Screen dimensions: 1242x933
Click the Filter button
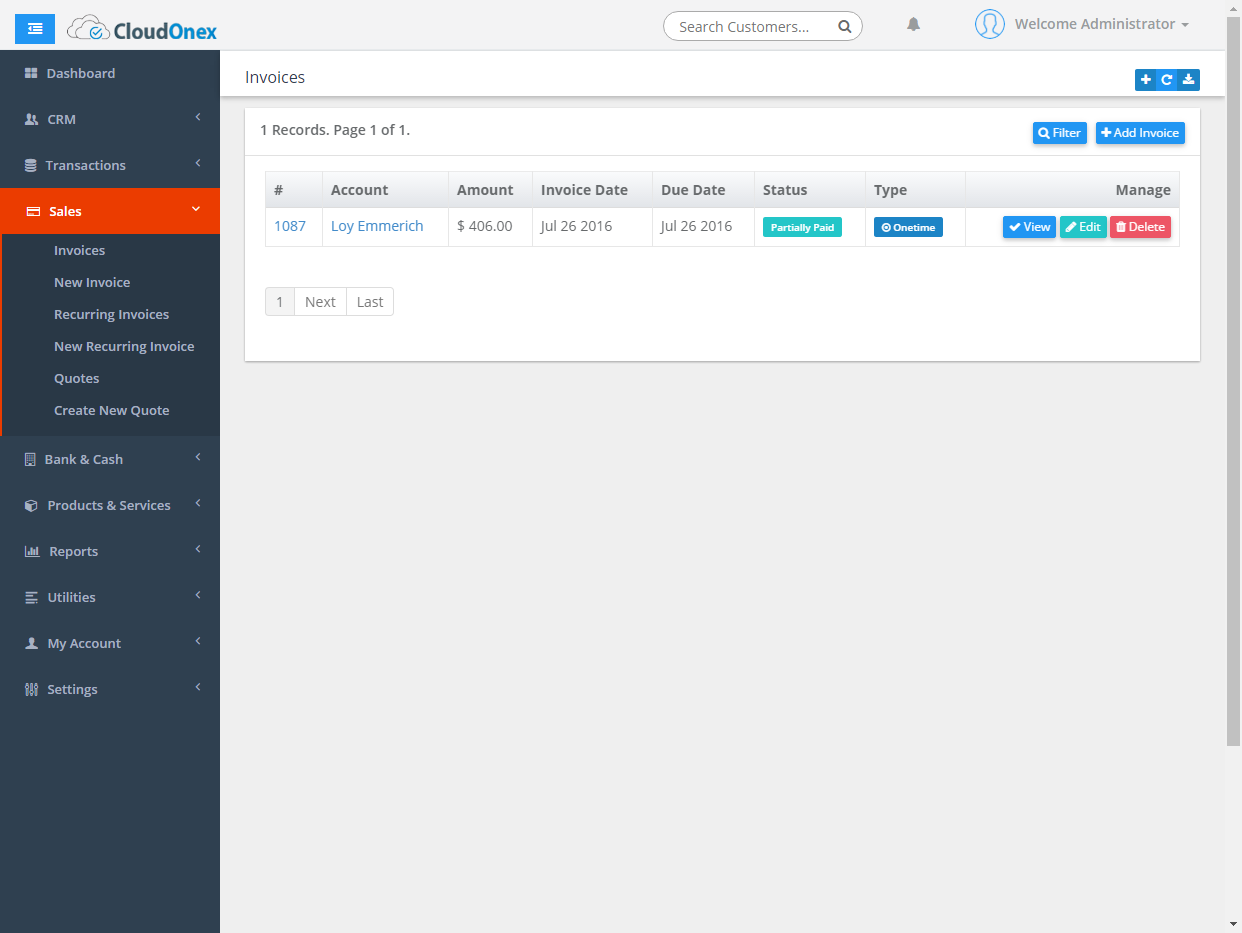click(x=1060, y=133)
